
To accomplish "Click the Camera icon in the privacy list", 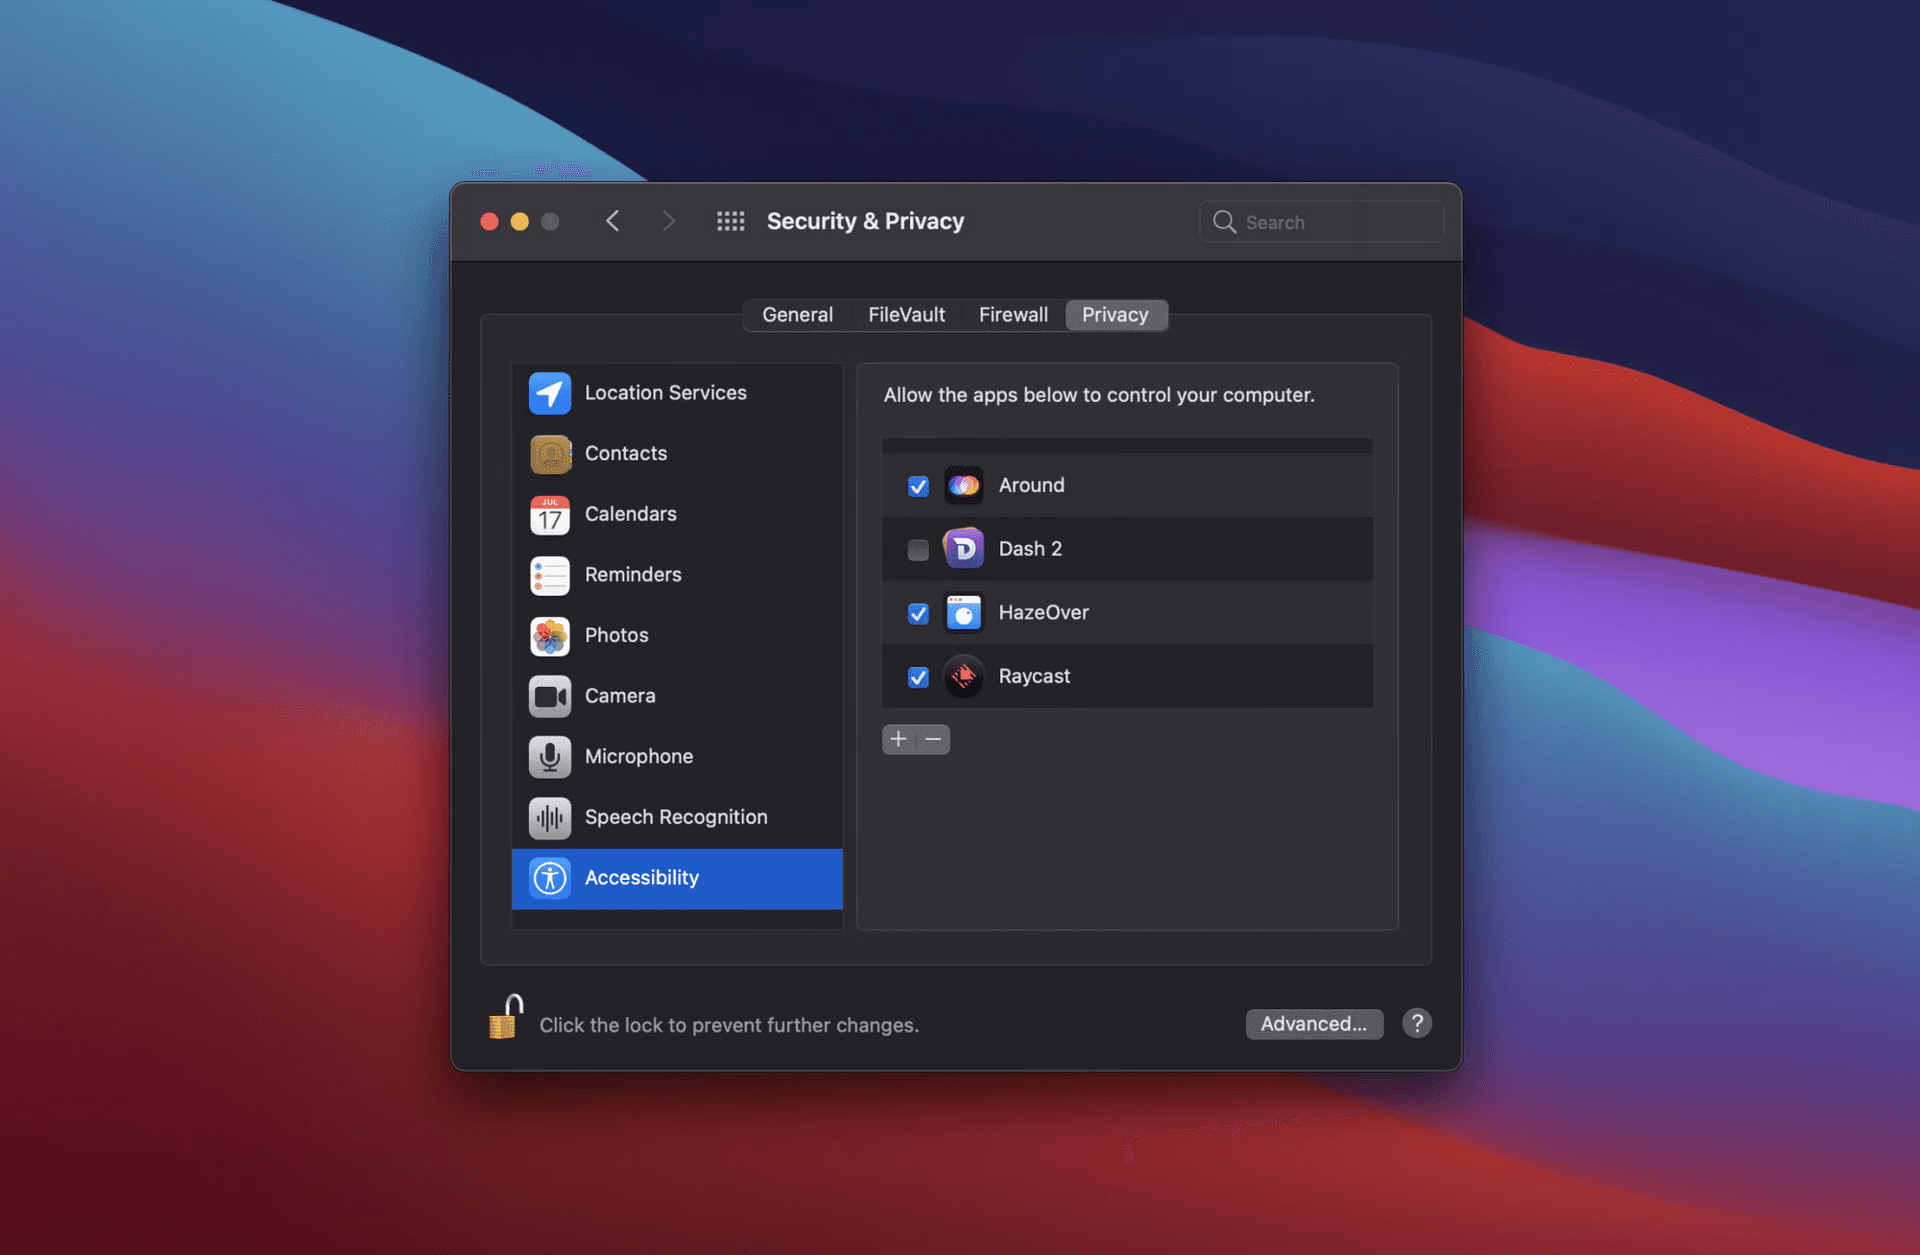I will [550, 696].
